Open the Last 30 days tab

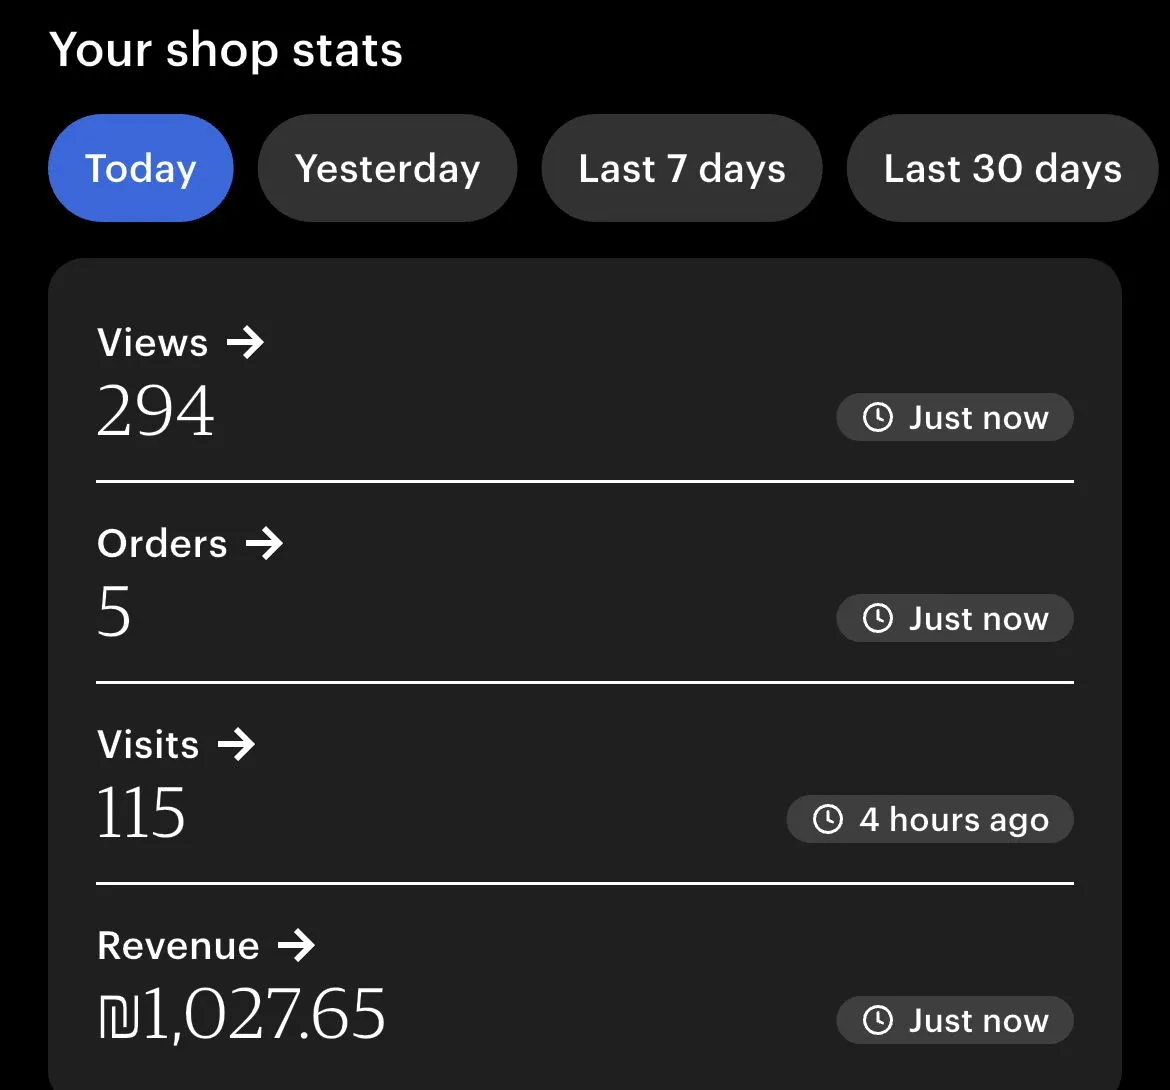tap(1002, 168)
